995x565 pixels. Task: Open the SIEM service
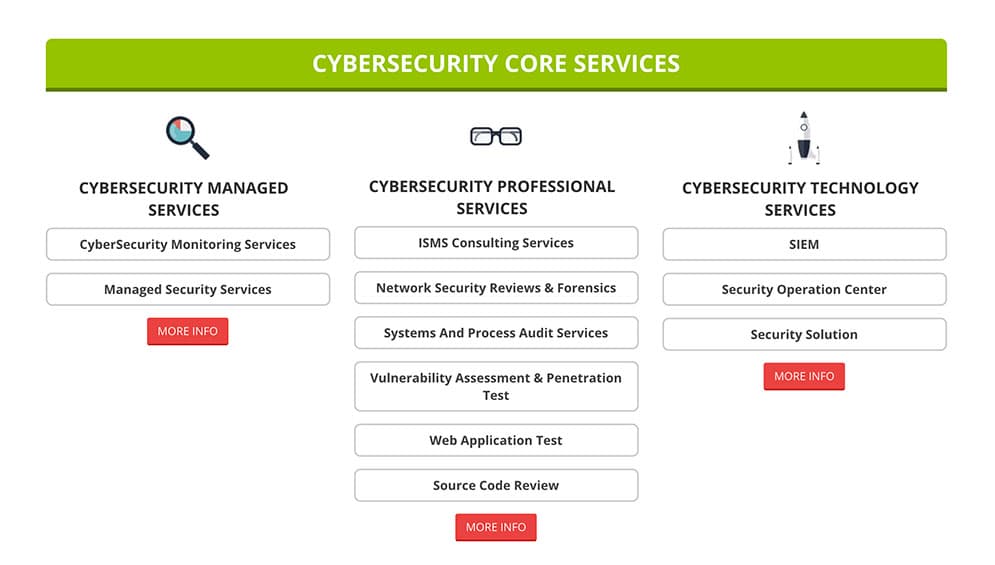click(805, 244)
